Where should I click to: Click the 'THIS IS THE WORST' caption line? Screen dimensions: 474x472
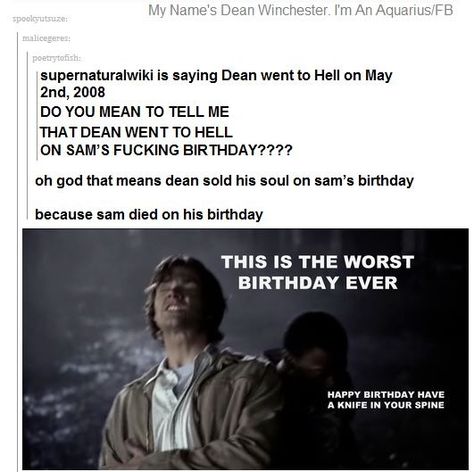pos(318,262)
